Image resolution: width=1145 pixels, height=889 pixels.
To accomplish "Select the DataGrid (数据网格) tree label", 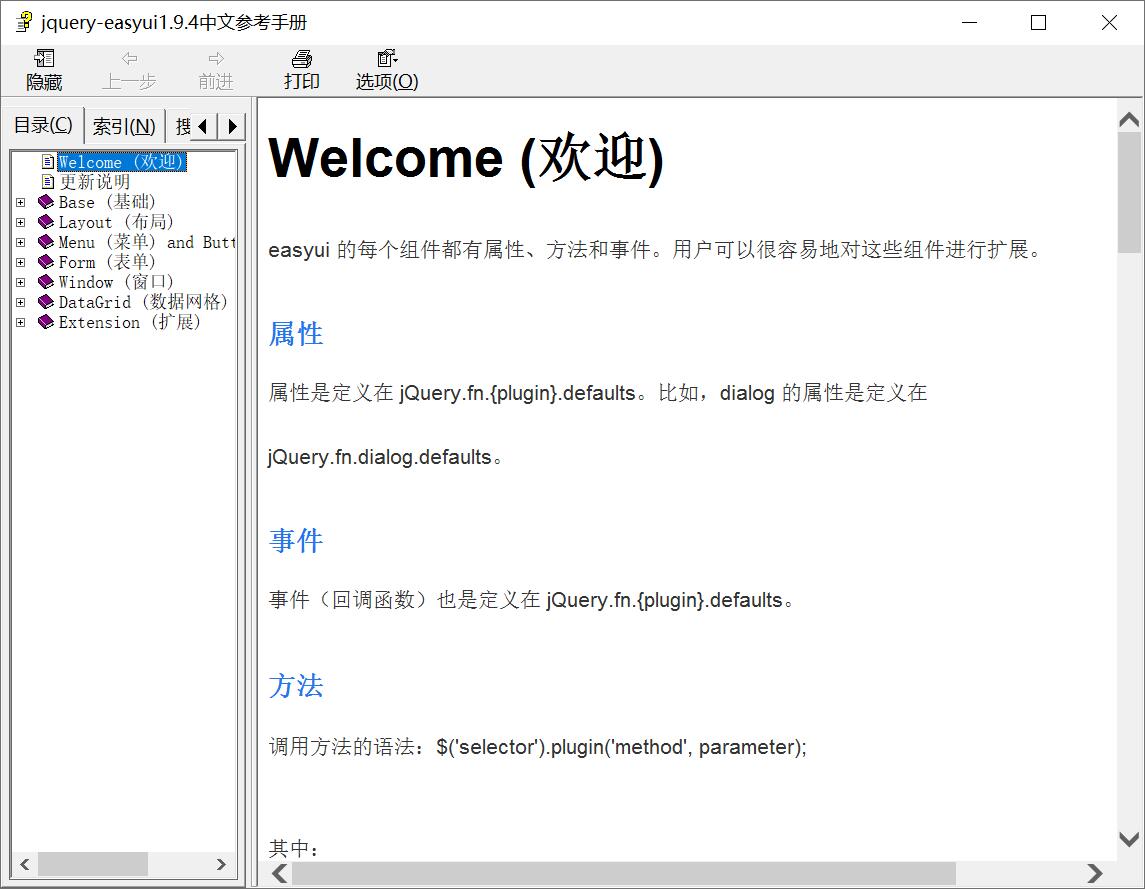I will (143, 302).
